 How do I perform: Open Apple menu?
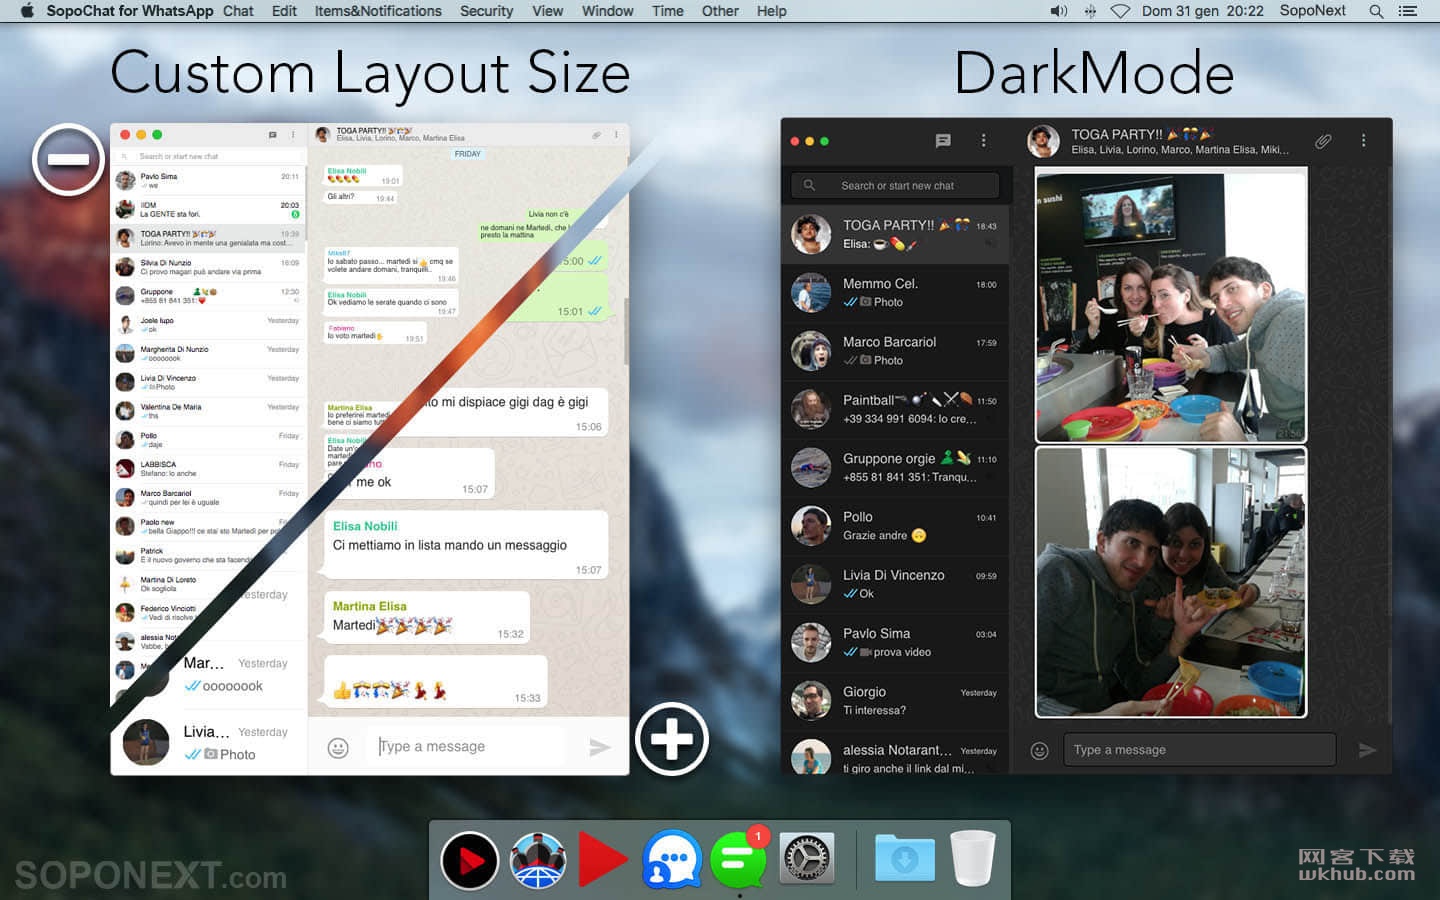(27, 11)
